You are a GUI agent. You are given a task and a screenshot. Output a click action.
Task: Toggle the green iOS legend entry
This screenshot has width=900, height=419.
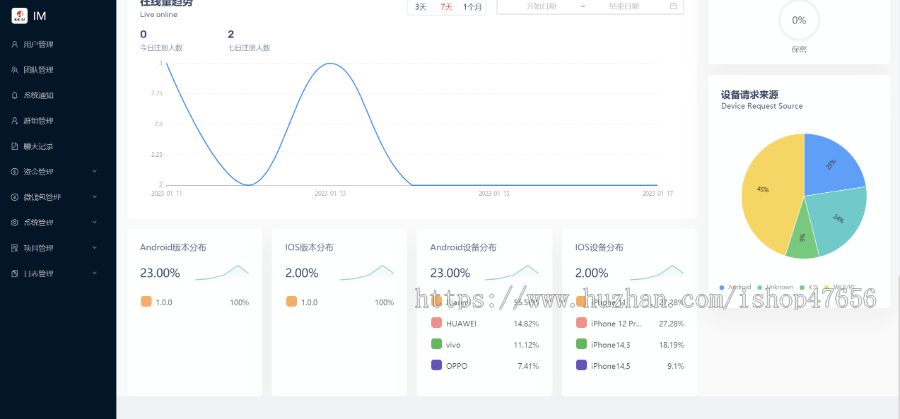[809, 287]
